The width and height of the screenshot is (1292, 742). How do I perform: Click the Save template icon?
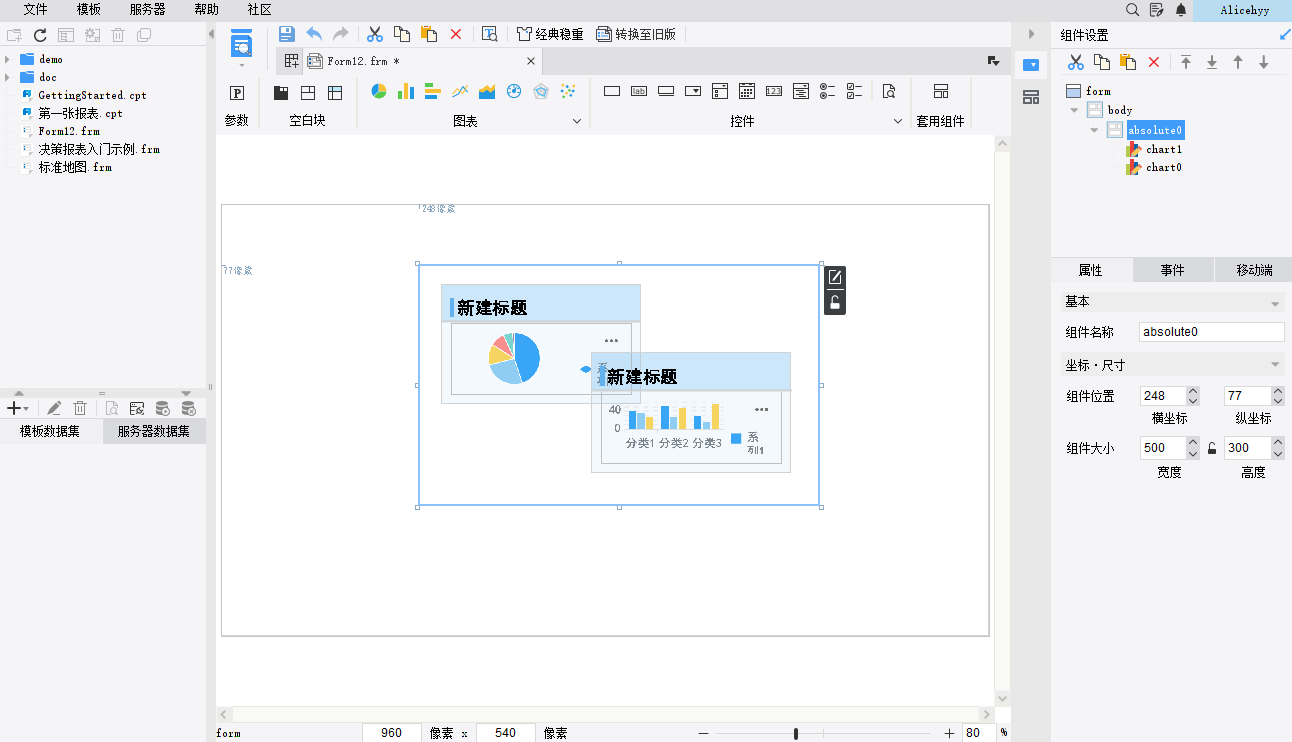(x=286, y=34)
